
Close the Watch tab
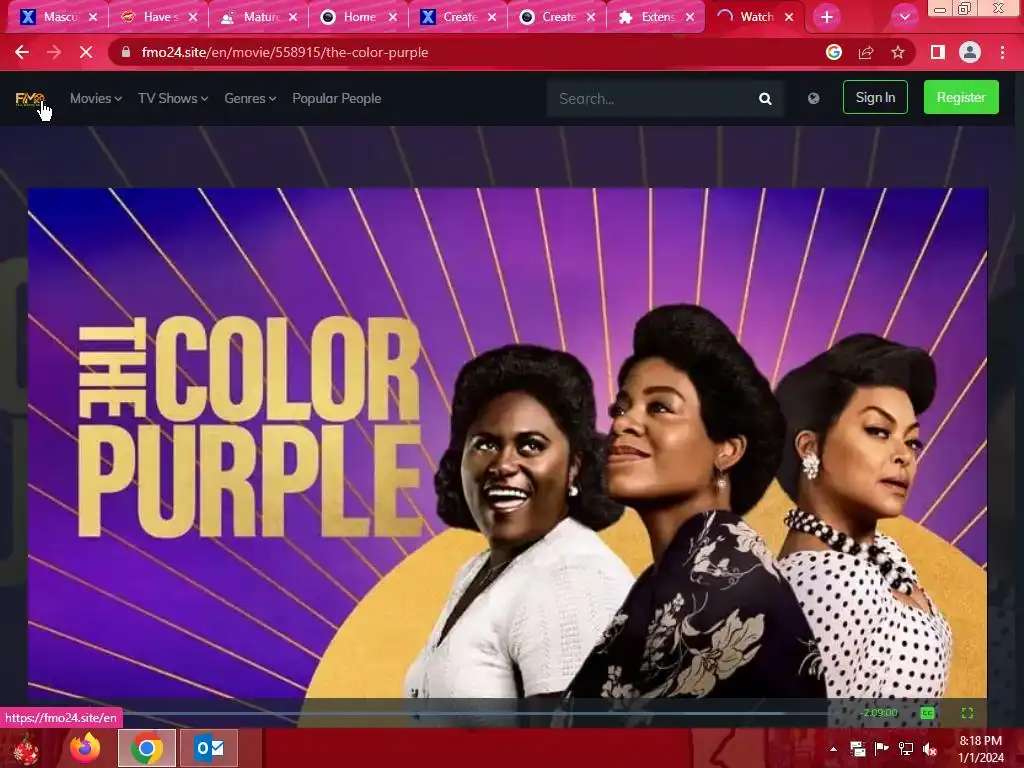click(789, 17)
